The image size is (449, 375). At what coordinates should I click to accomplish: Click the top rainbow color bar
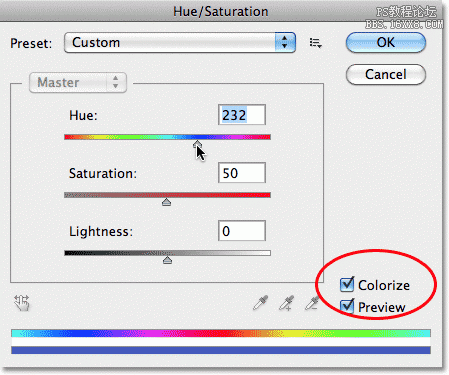221,333
